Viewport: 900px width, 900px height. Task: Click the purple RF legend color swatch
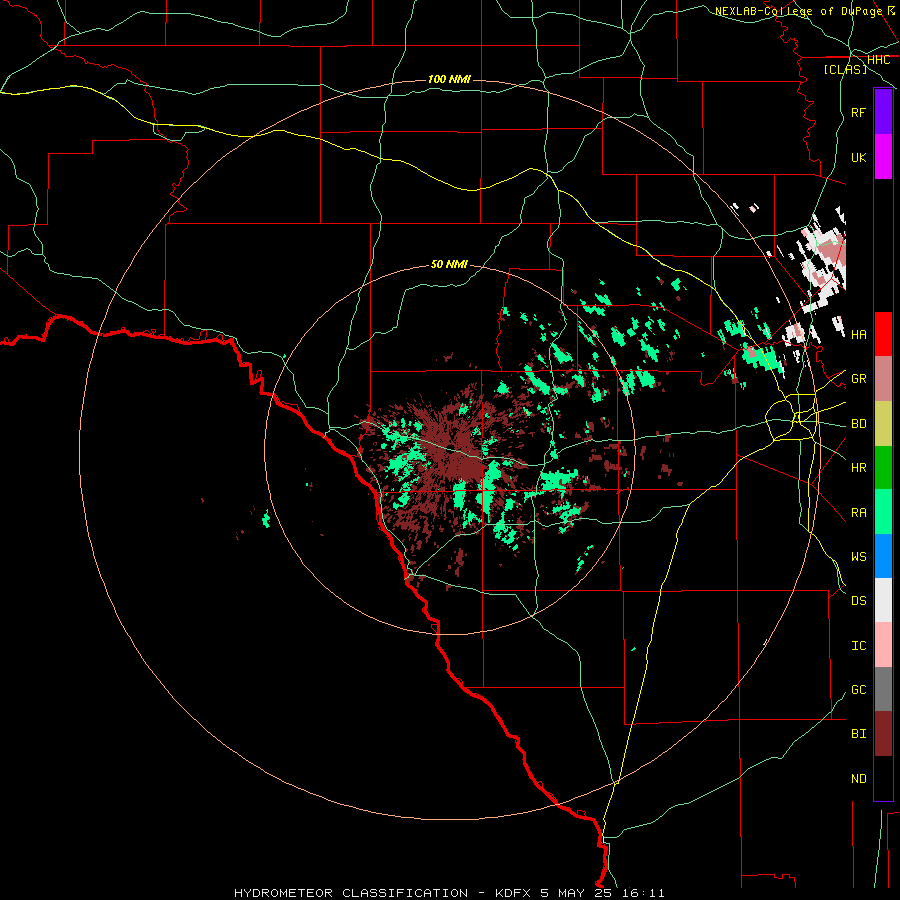[883, 112]
